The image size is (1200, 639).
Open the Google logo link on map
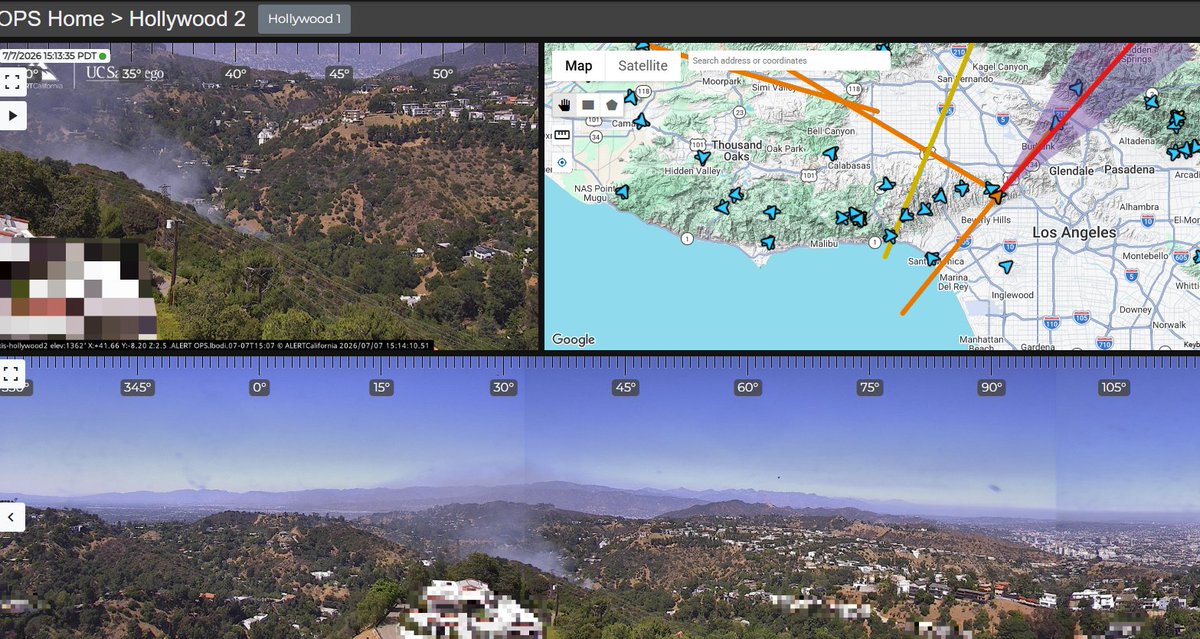(x=574, y=339)
